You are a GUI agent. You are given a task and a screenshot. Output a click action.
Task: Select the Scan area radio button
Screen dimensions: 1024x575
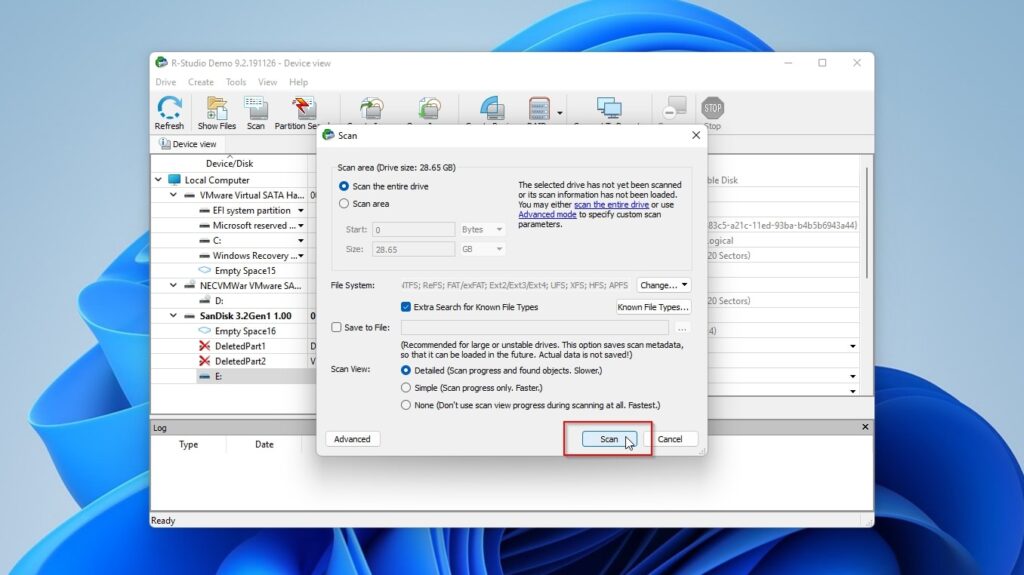click(344, 204)
